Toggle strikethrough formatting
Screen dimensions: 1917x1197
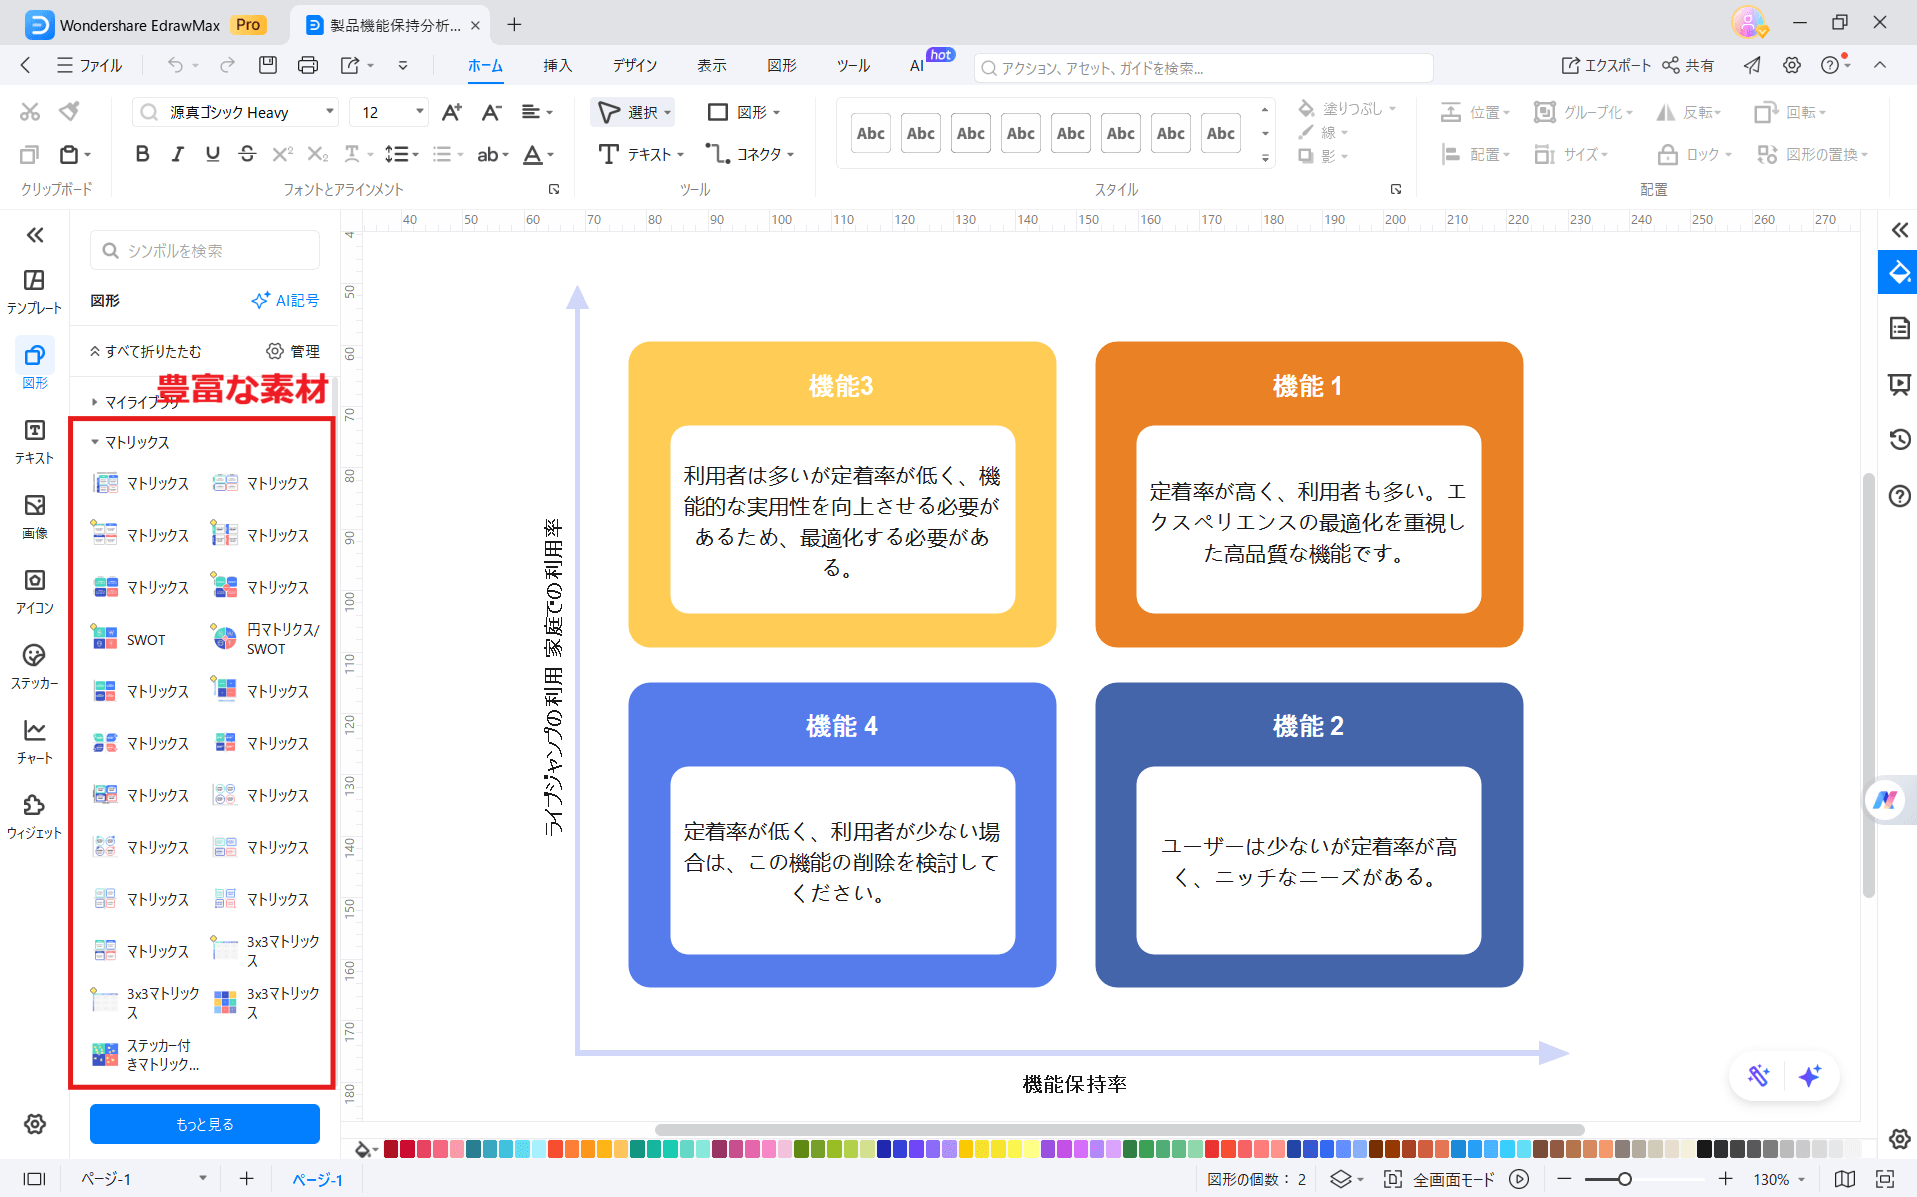coord(247,154)
